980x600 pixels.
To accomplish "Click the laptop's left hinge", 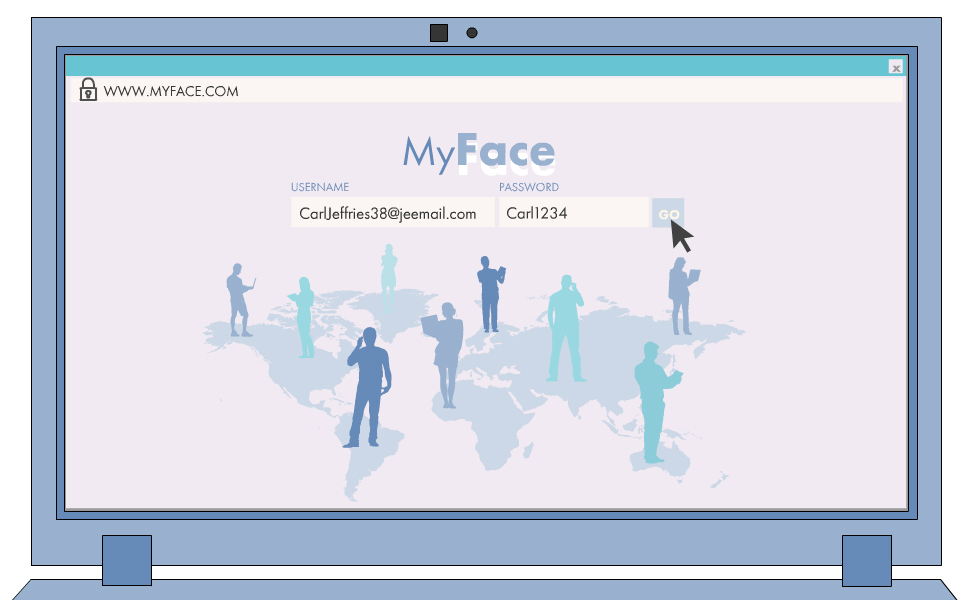I will pos(127,560).
